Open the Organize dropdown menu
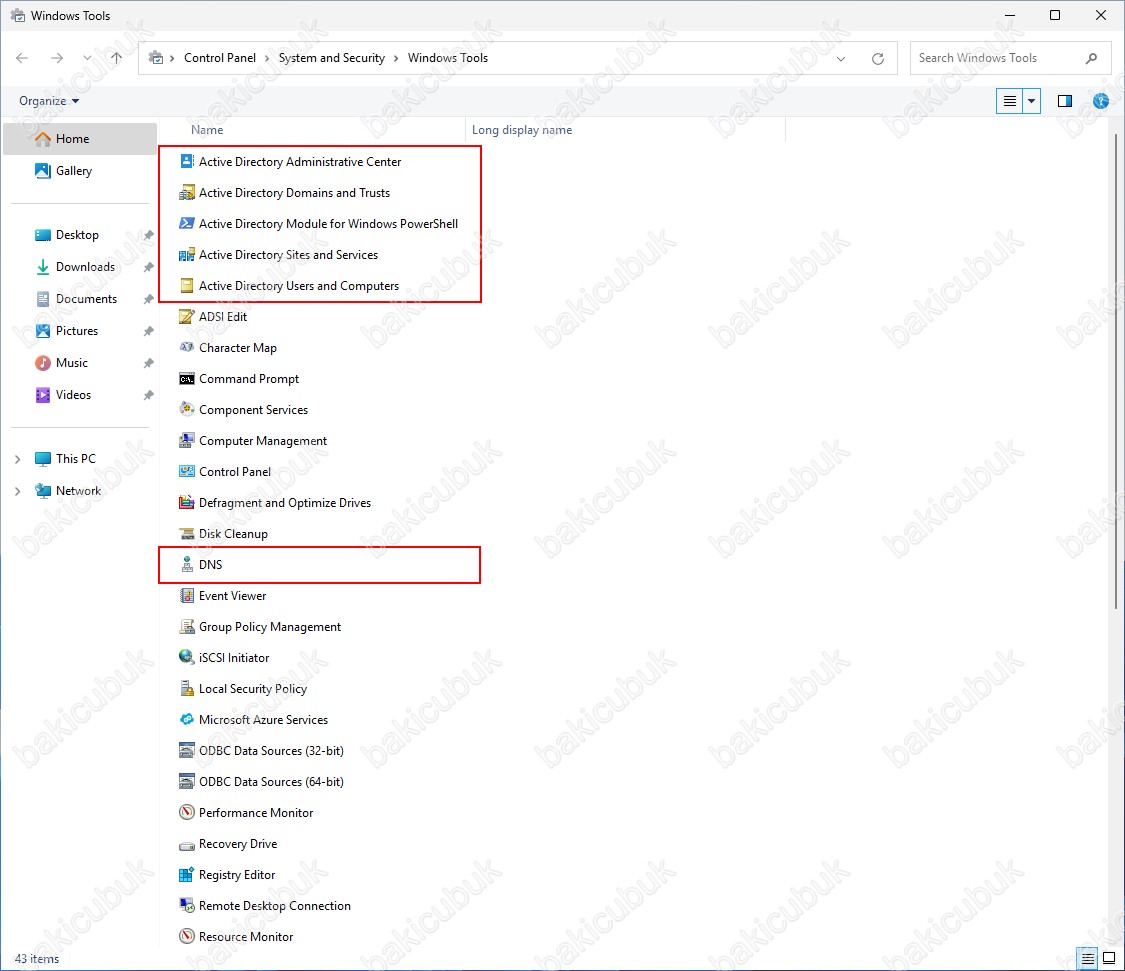This screenshot has width=1125, height=971. pos(49,101)
